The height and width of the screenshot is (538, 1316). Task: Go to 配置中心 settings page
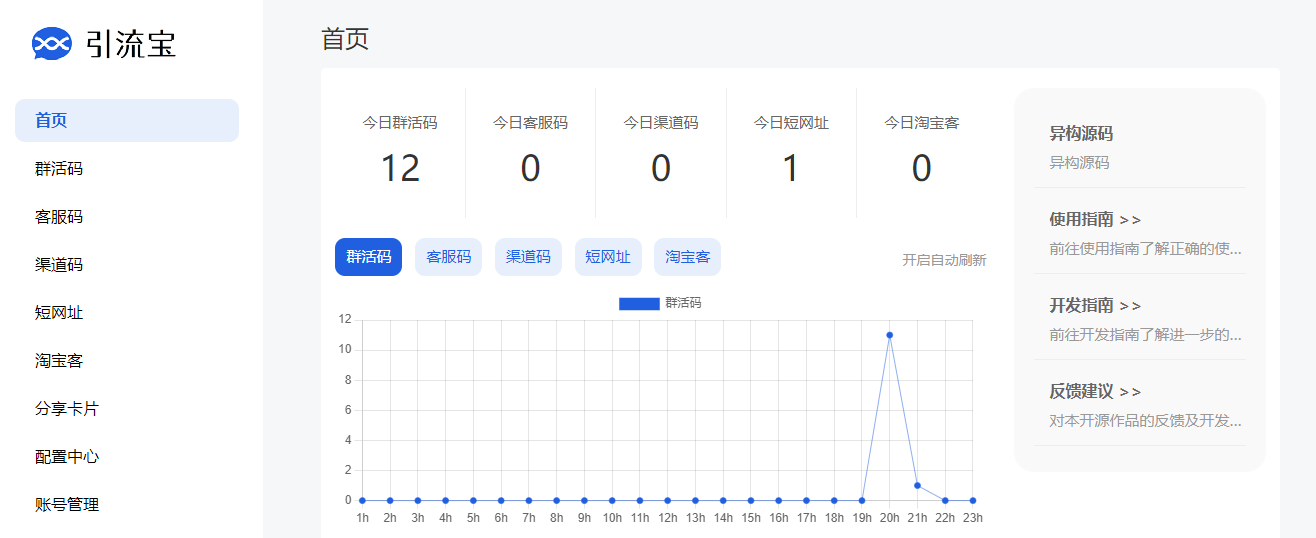point(67,457)
